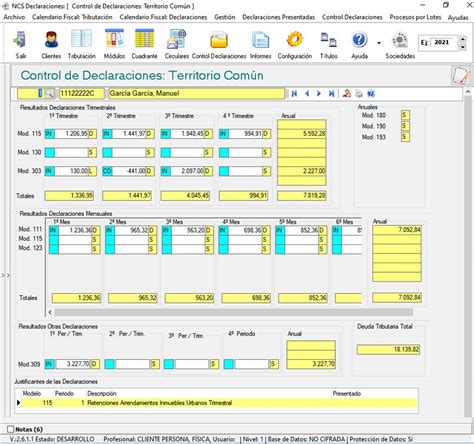This screenshot has width=474, height=444.
Task: Click the client name field García García, Manuel
Action: tap(197, 94)
